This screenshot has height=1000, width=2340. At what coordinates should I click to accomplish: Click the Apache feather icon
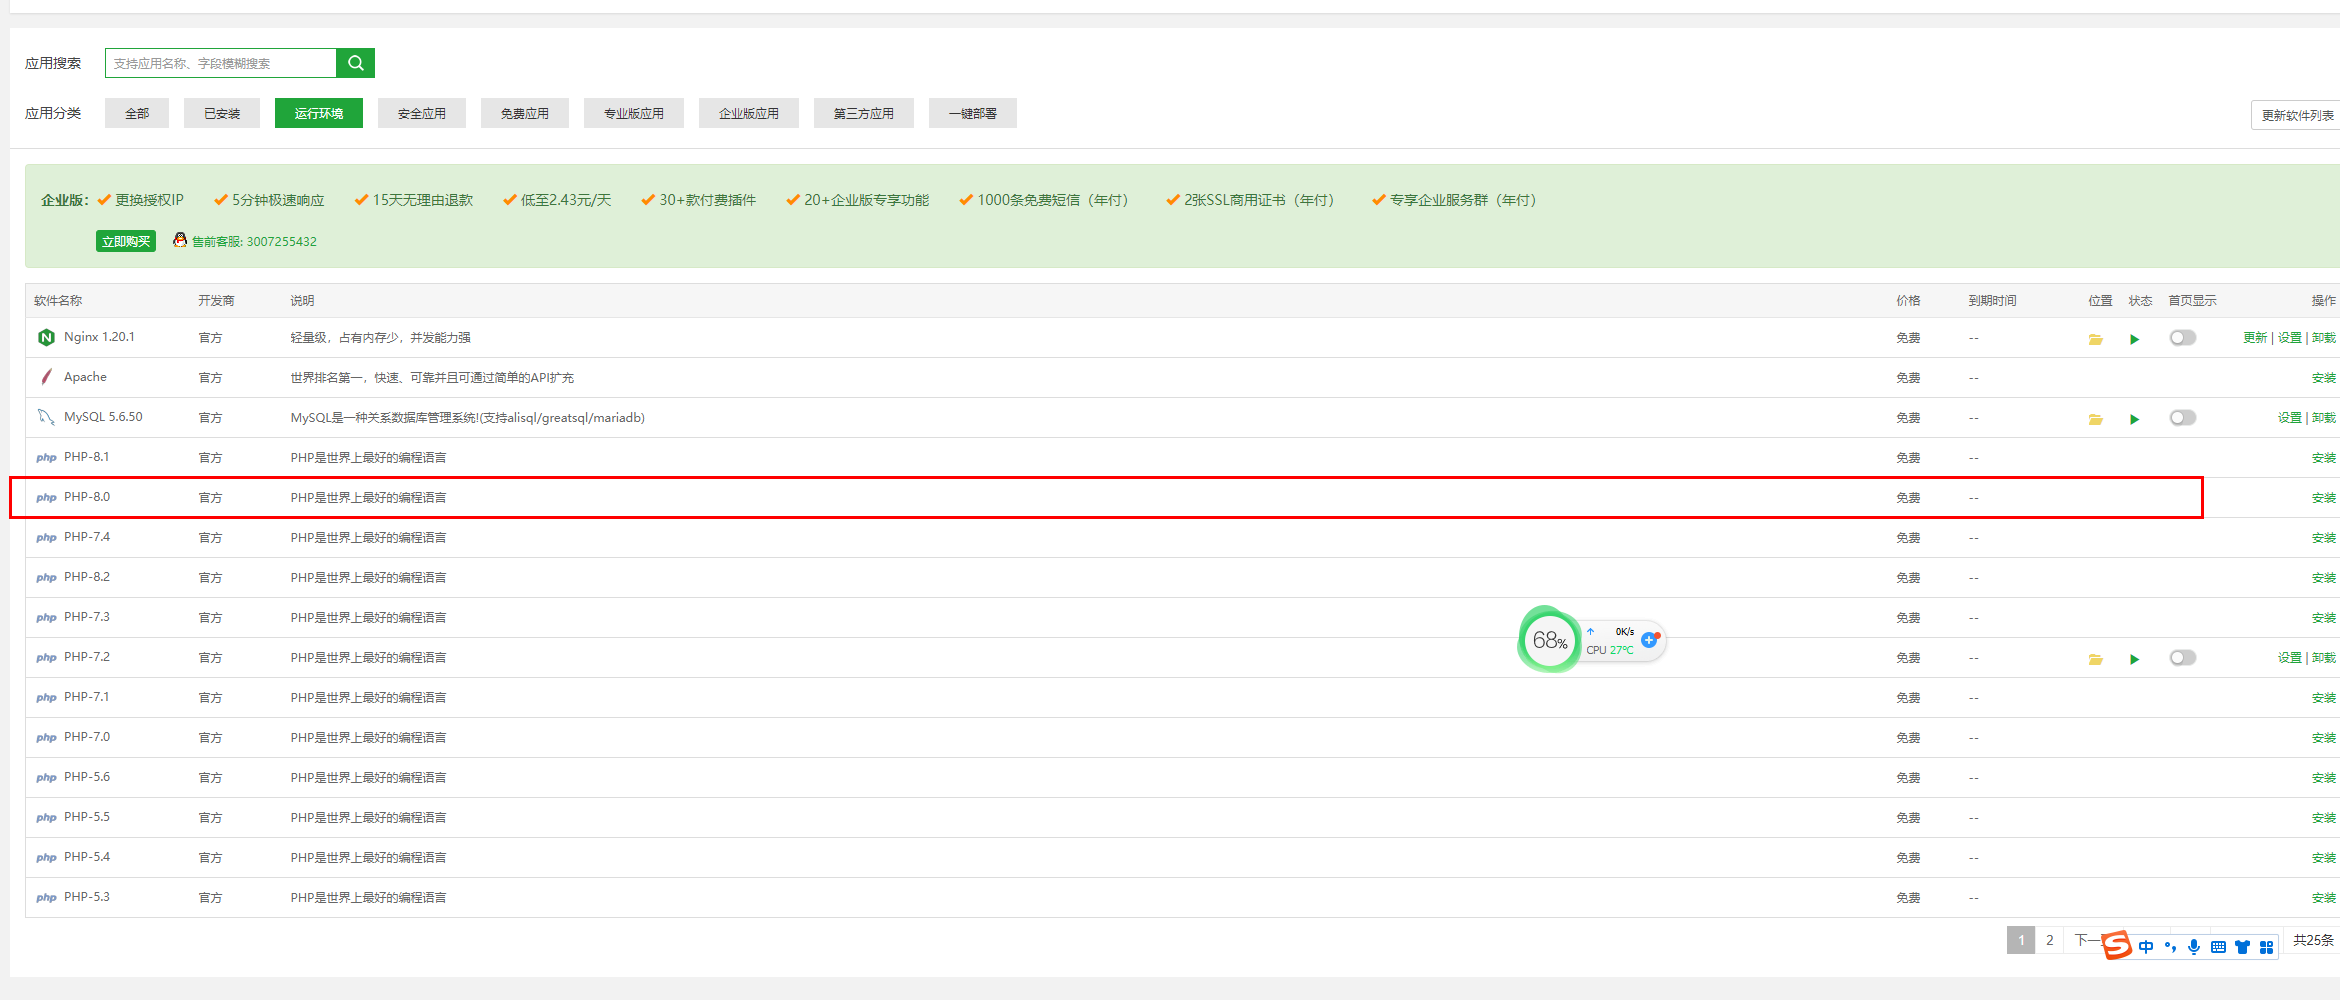[46, 377]
